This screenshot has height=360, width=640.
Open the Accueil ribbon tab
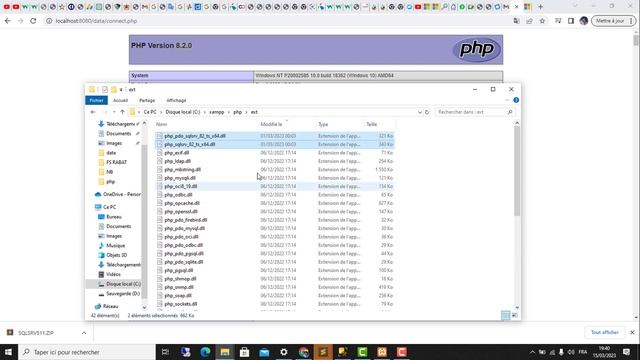(120, 100)
